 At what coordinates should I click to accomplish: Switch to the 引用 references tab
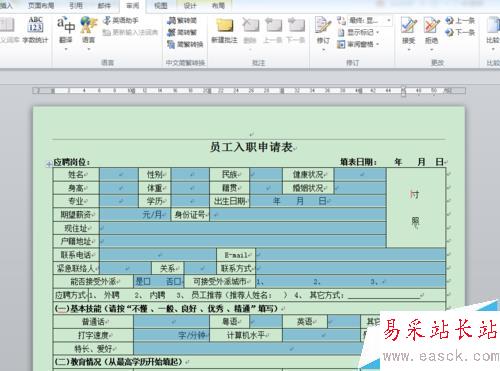pos(76,5)
